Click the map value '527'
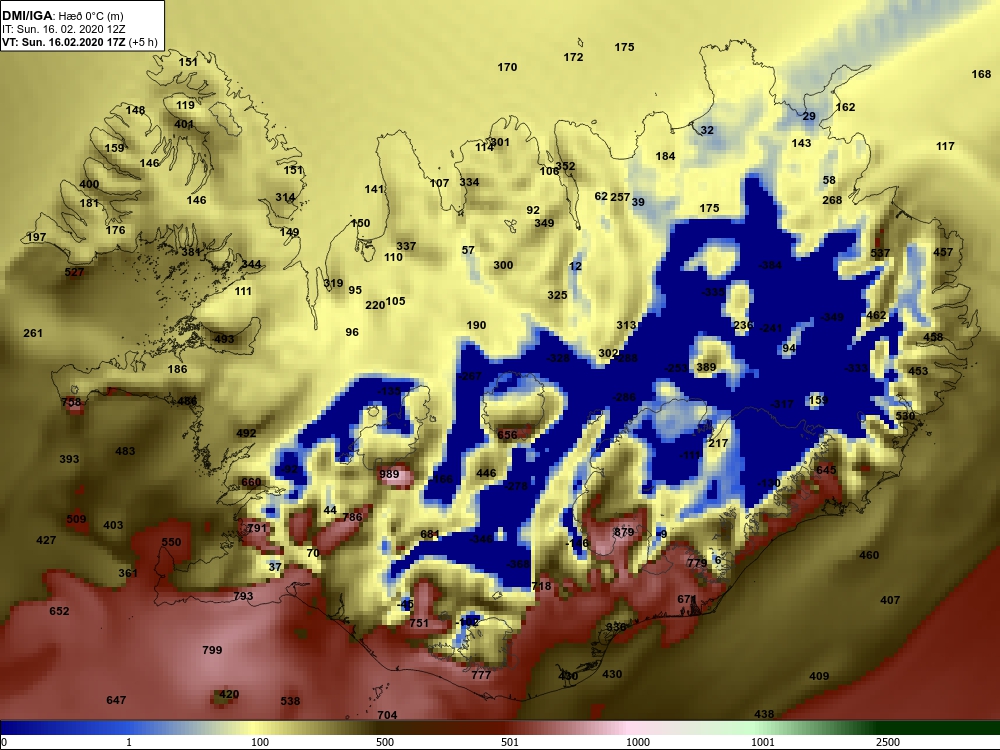This screenshot has height=750, width=1000. click(x=75, y=272)
